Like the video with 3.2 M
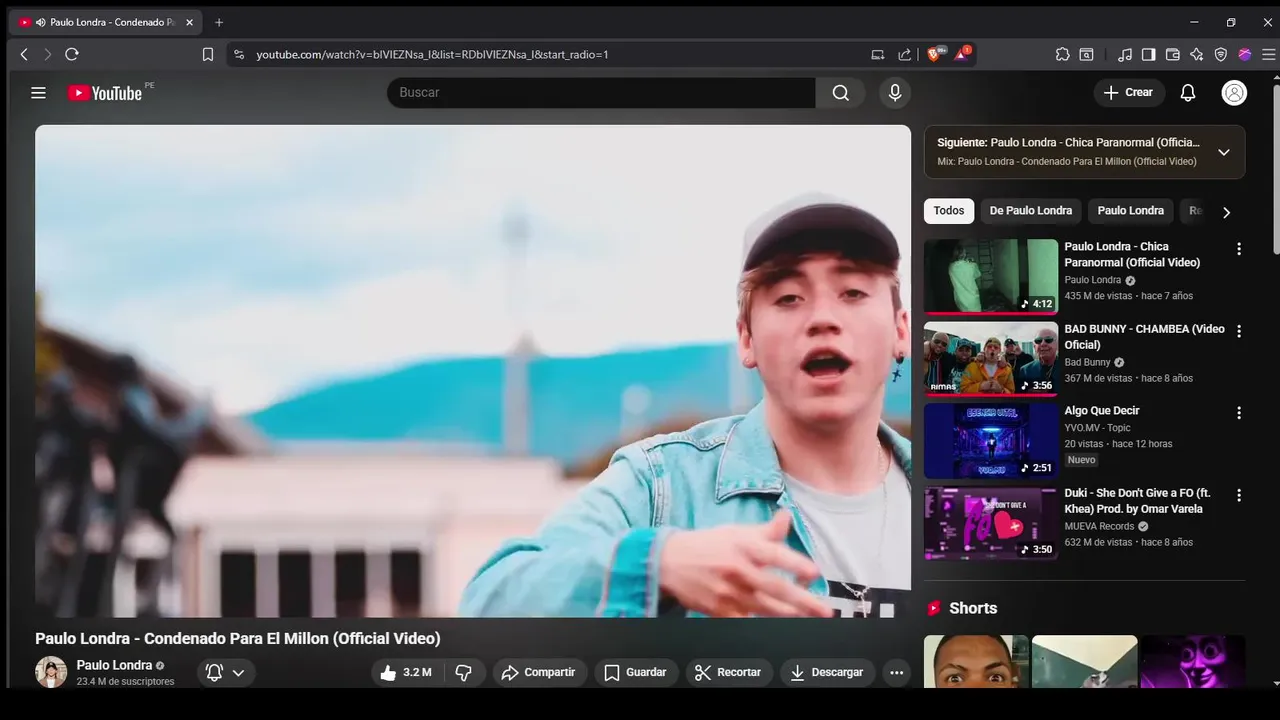 [x=406, y=673]
